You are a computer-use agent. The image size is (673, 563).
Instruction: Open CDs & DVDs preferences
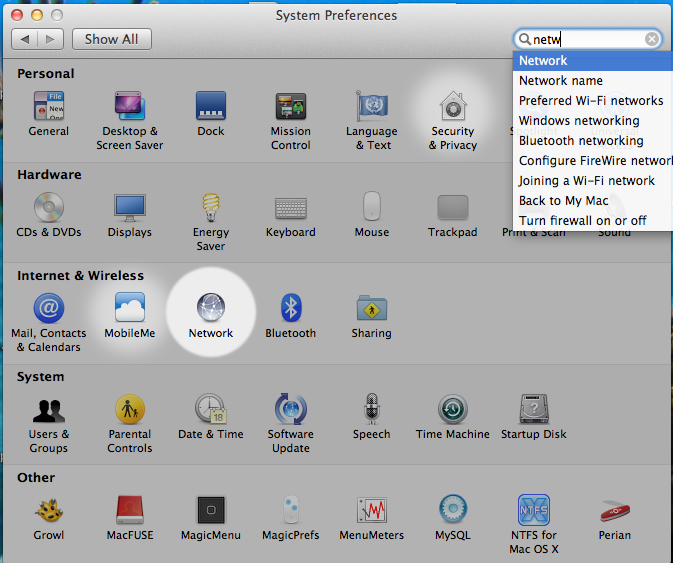(49, 215)
